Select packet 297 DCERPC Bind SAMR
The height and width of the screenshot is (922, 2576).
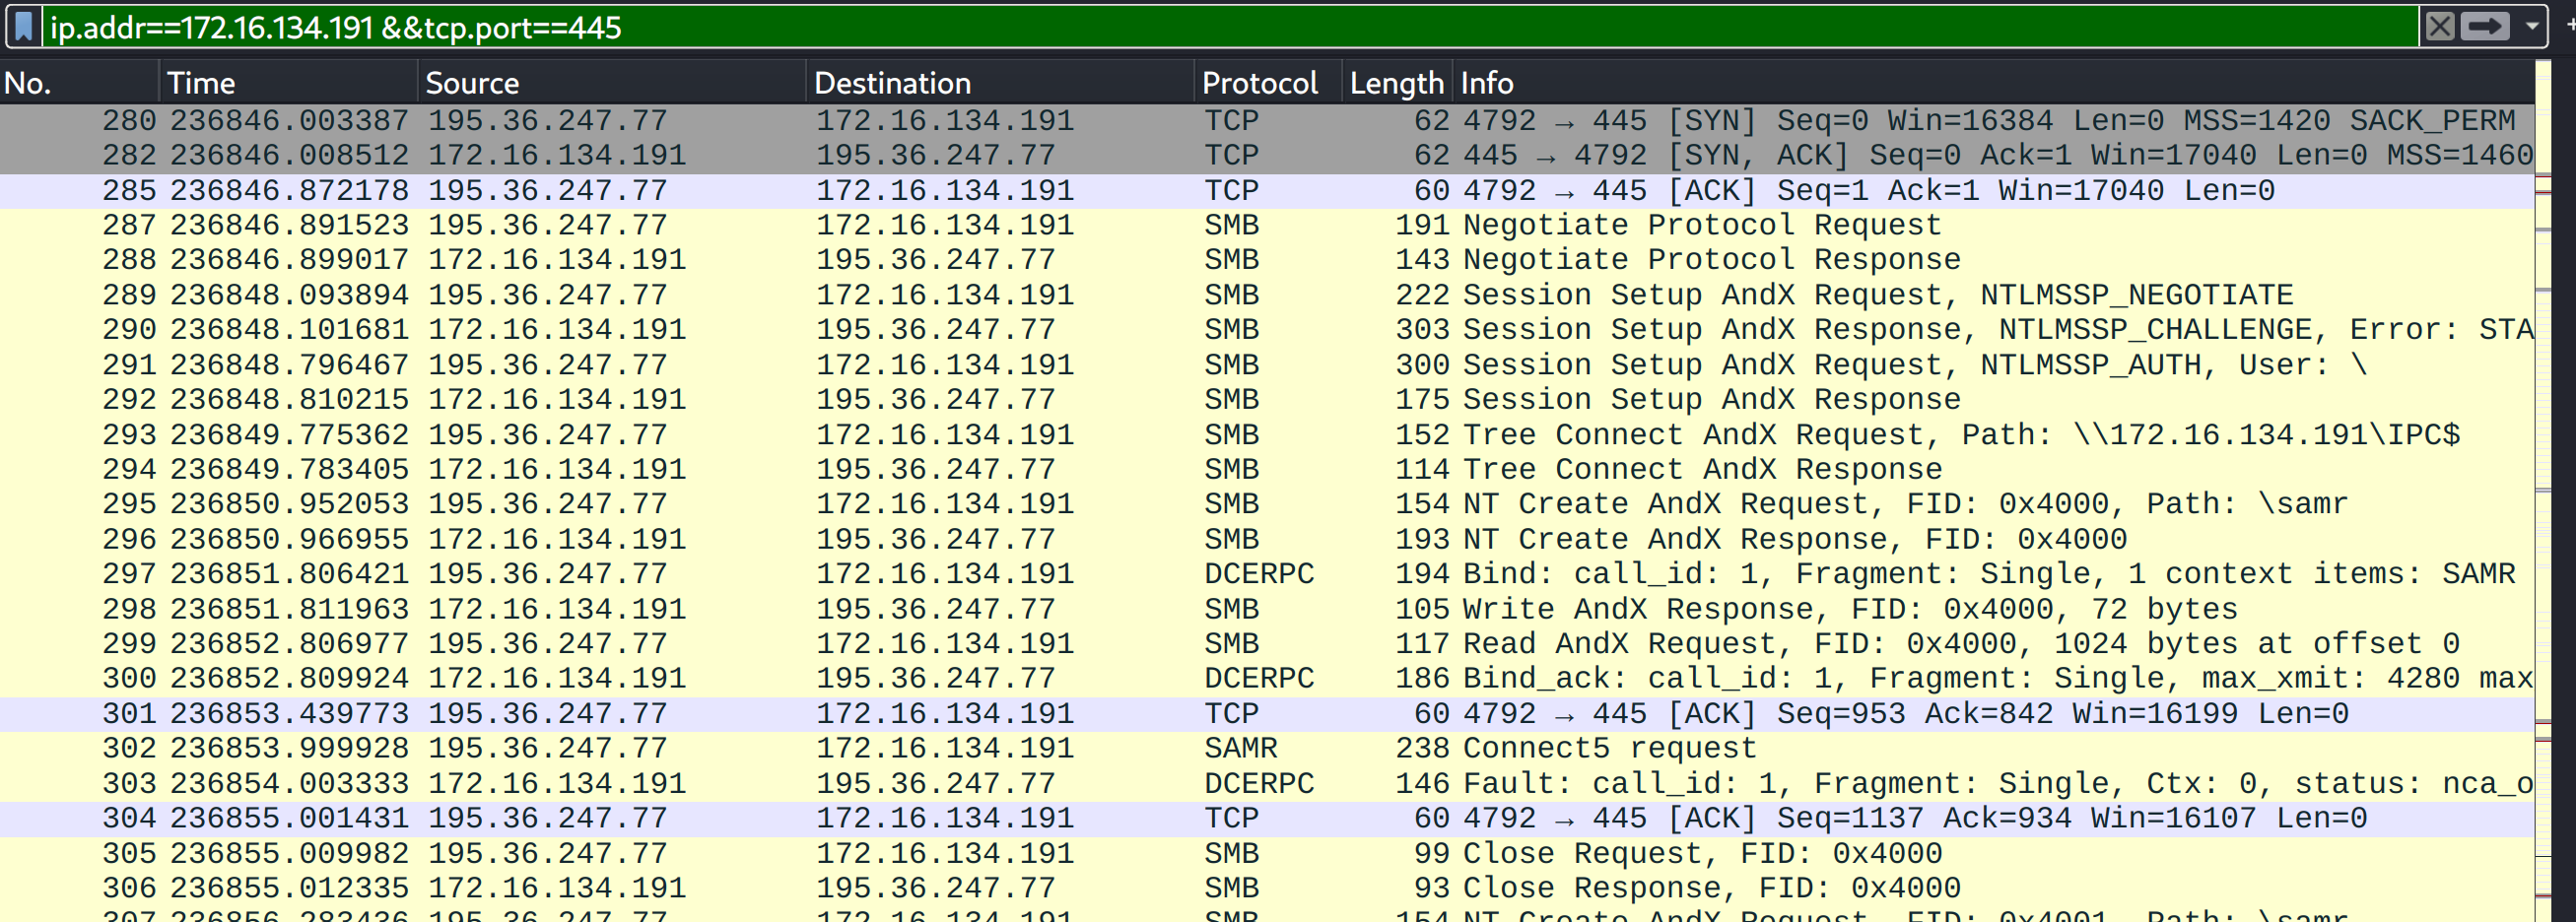click(1267, 574)
